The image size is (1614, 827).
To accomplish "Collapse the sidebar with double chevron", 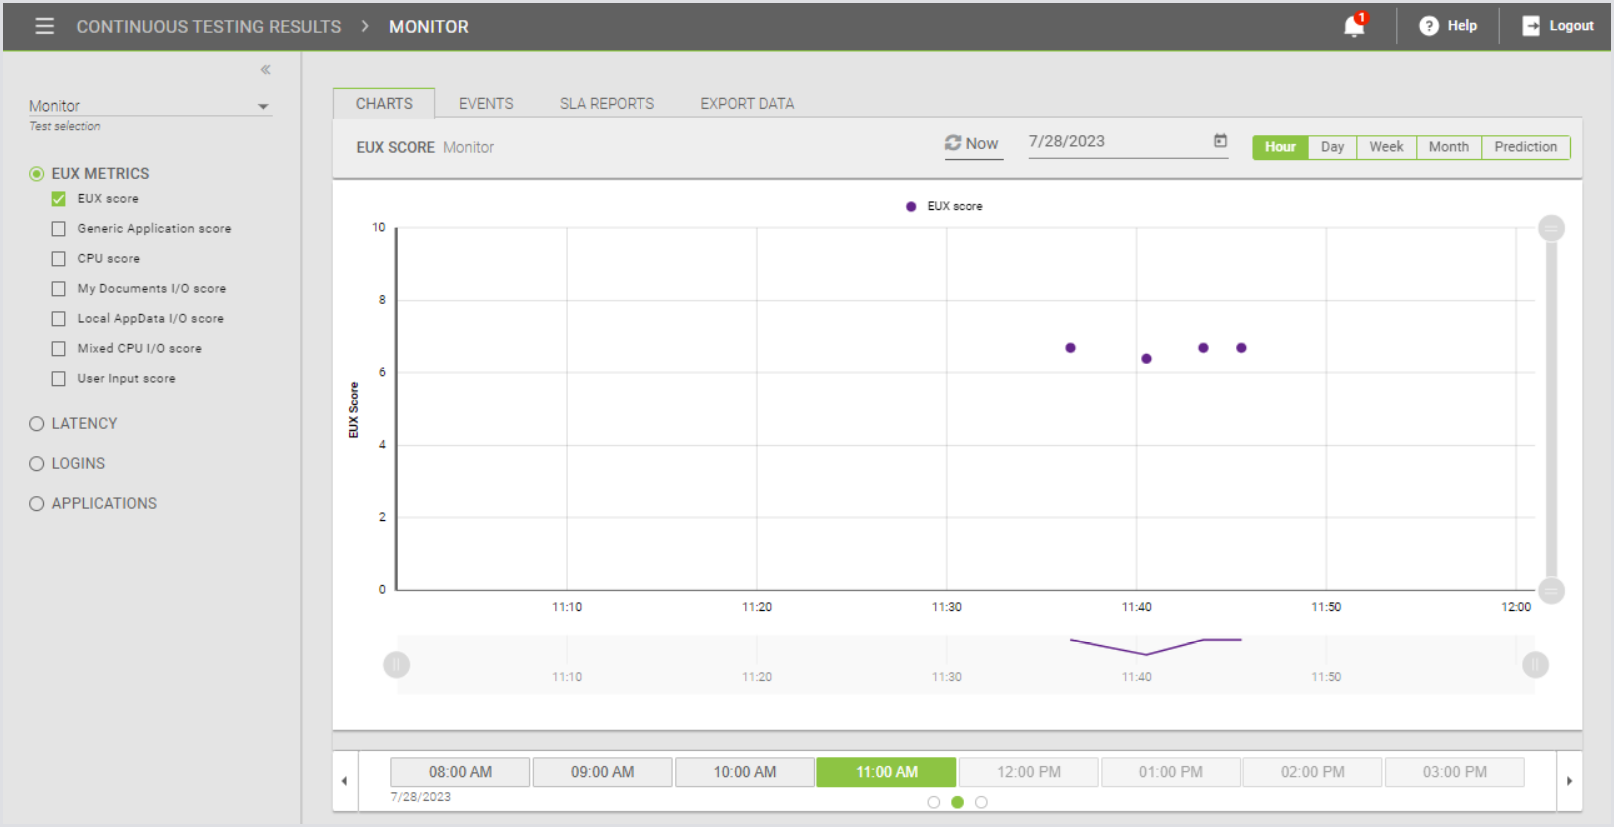I will [x=265, y=70].
